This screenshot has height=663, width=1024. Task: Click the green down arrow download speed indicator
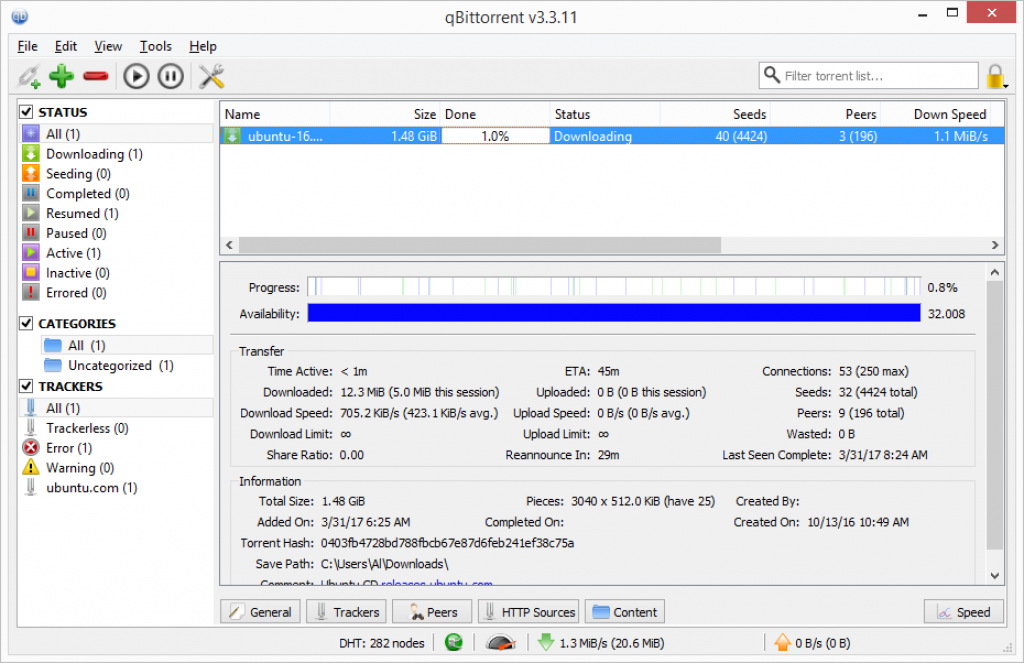pyautogui.click(x=545, y=643)
